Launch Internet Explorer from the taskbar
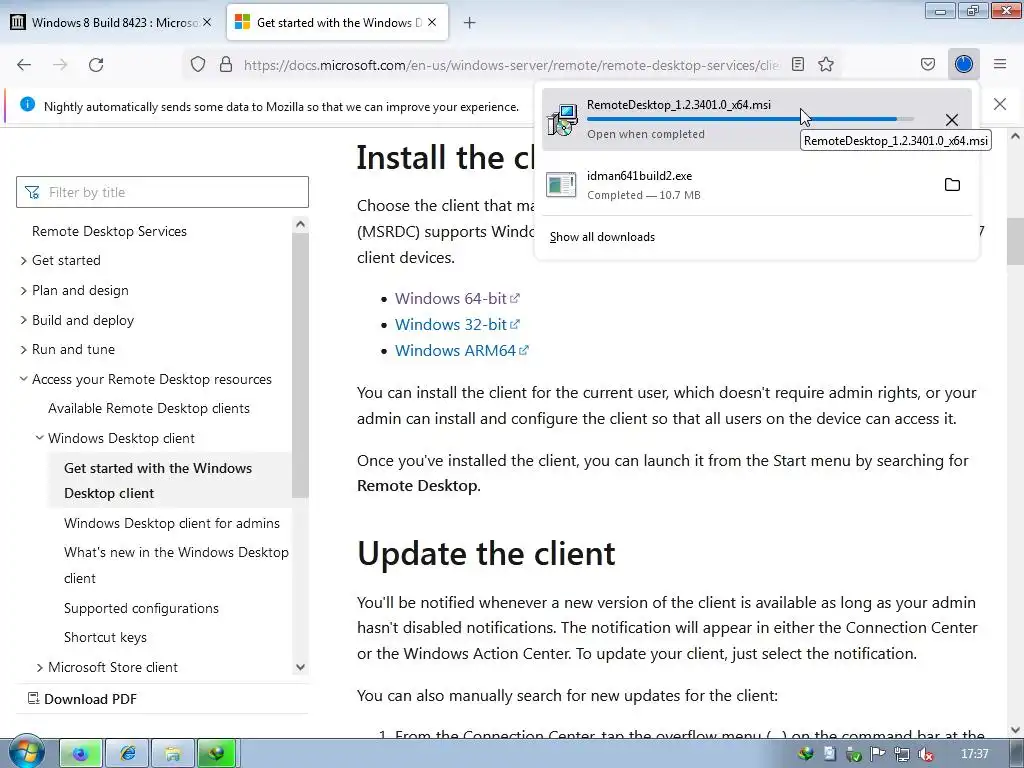Viewport: 1024px width, 768px height. coord(127,754)
